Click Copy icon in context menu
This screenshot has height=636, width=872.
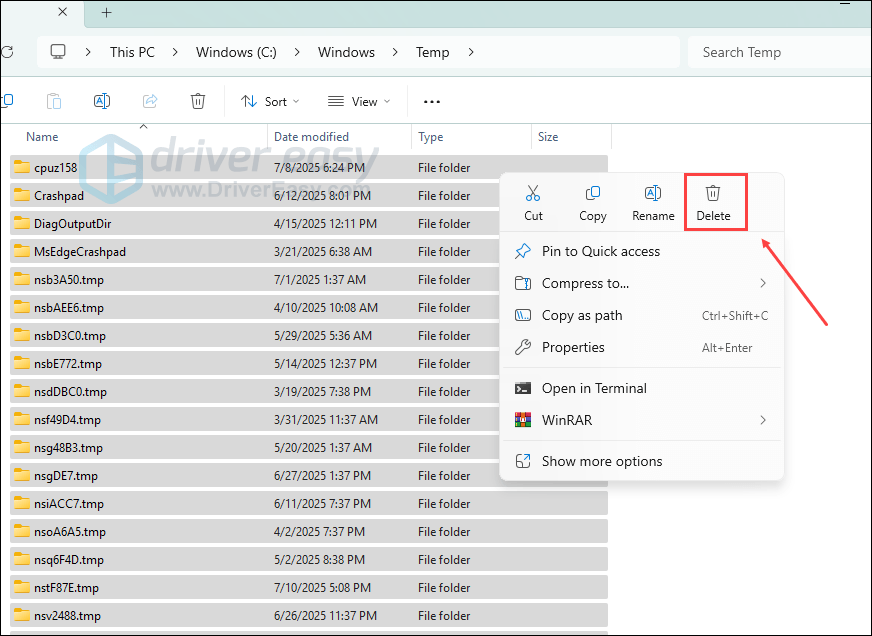click(593, 194)
